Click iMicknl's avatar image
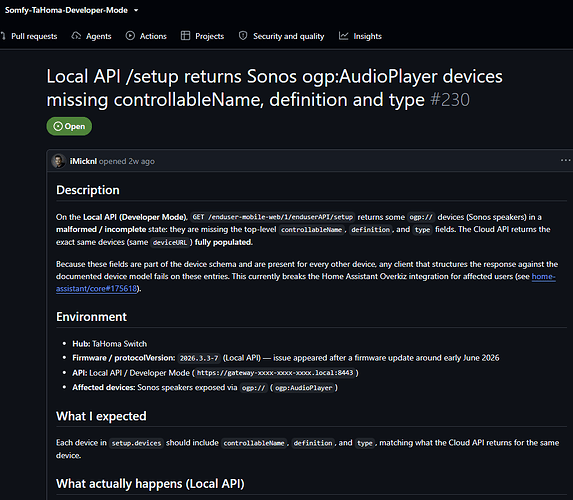The height and width of the screenshot is (500, 573). (58, 161)
